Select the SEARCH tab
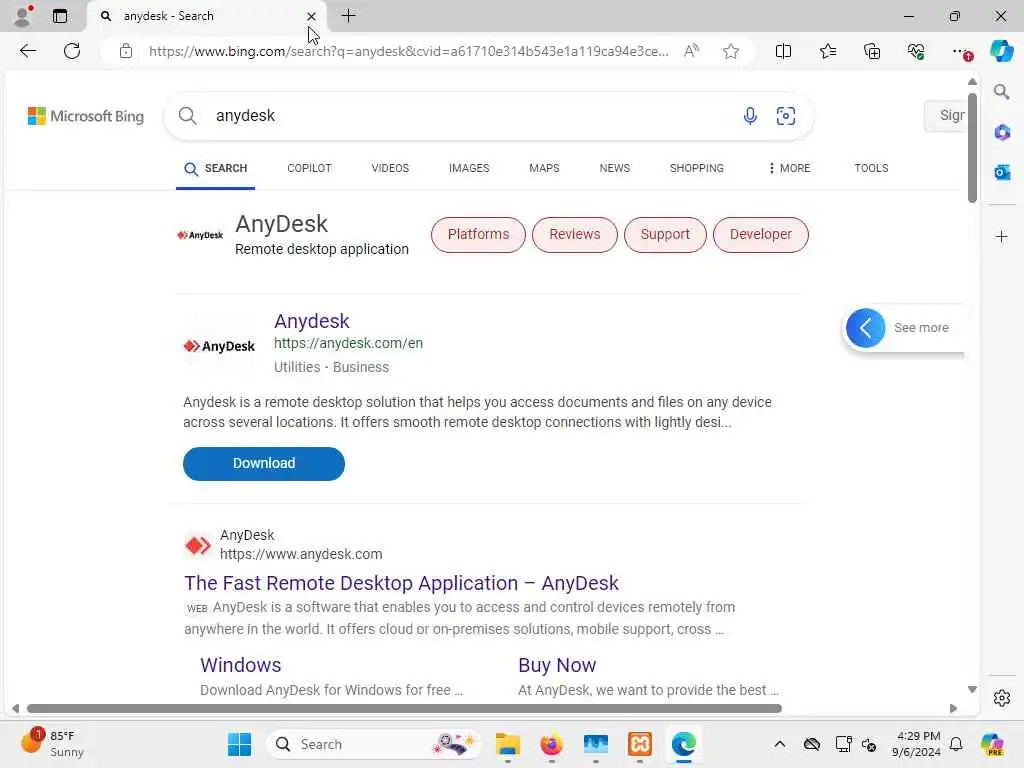This screenshot has height=768, width=1024. coord(216,168)
